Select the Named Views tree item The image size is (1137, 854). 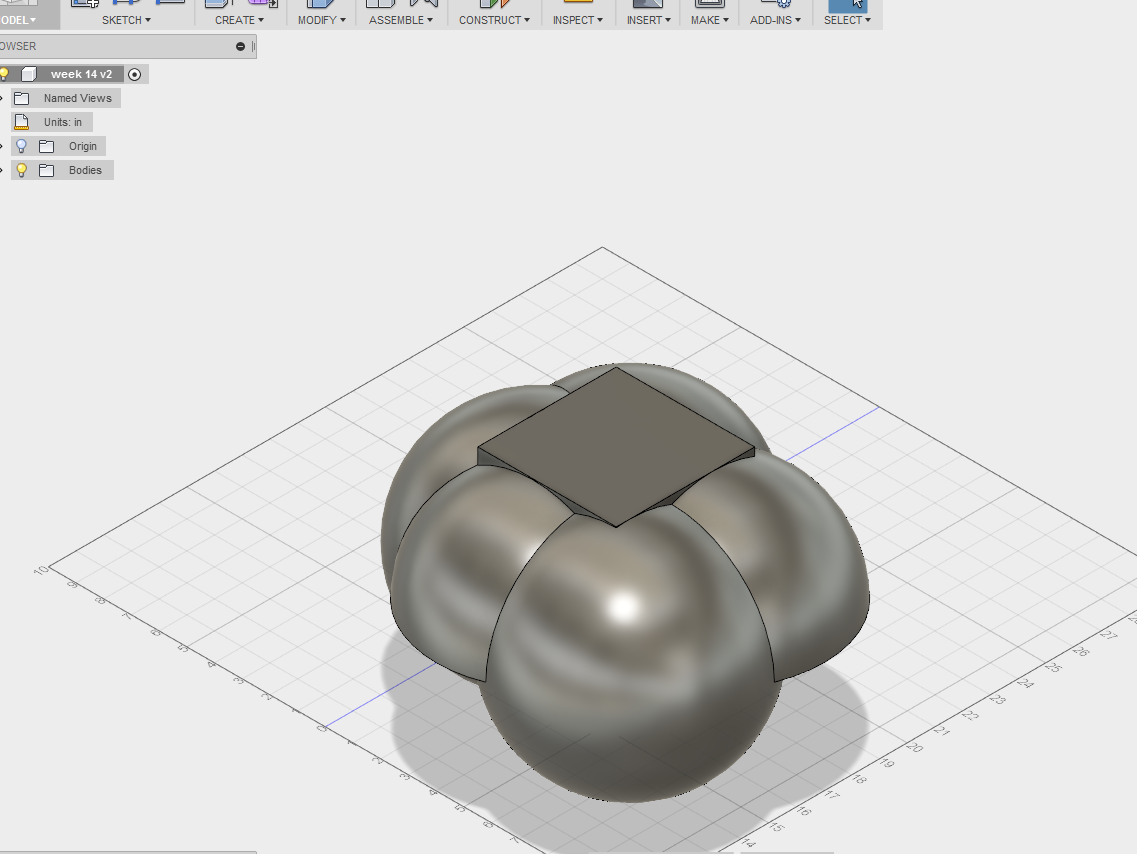78,98
